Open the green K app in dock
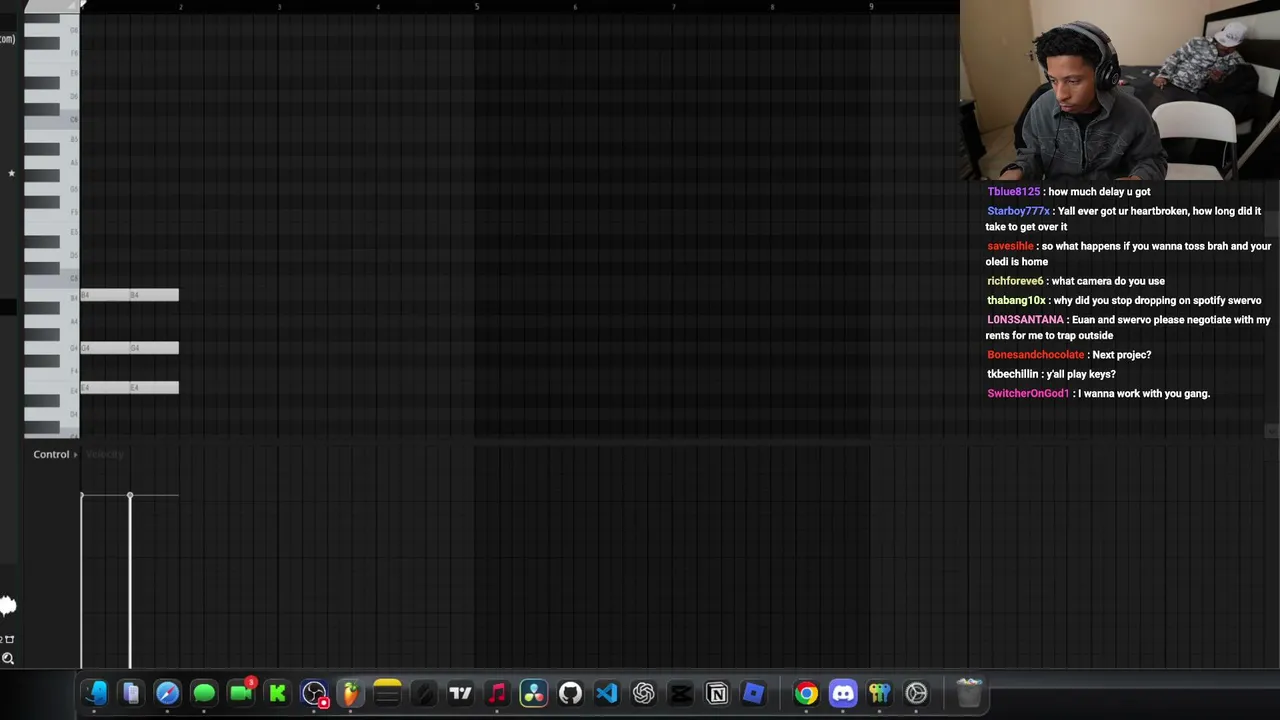The height and width of the screenshot is (720, 1280). (277, 693)
